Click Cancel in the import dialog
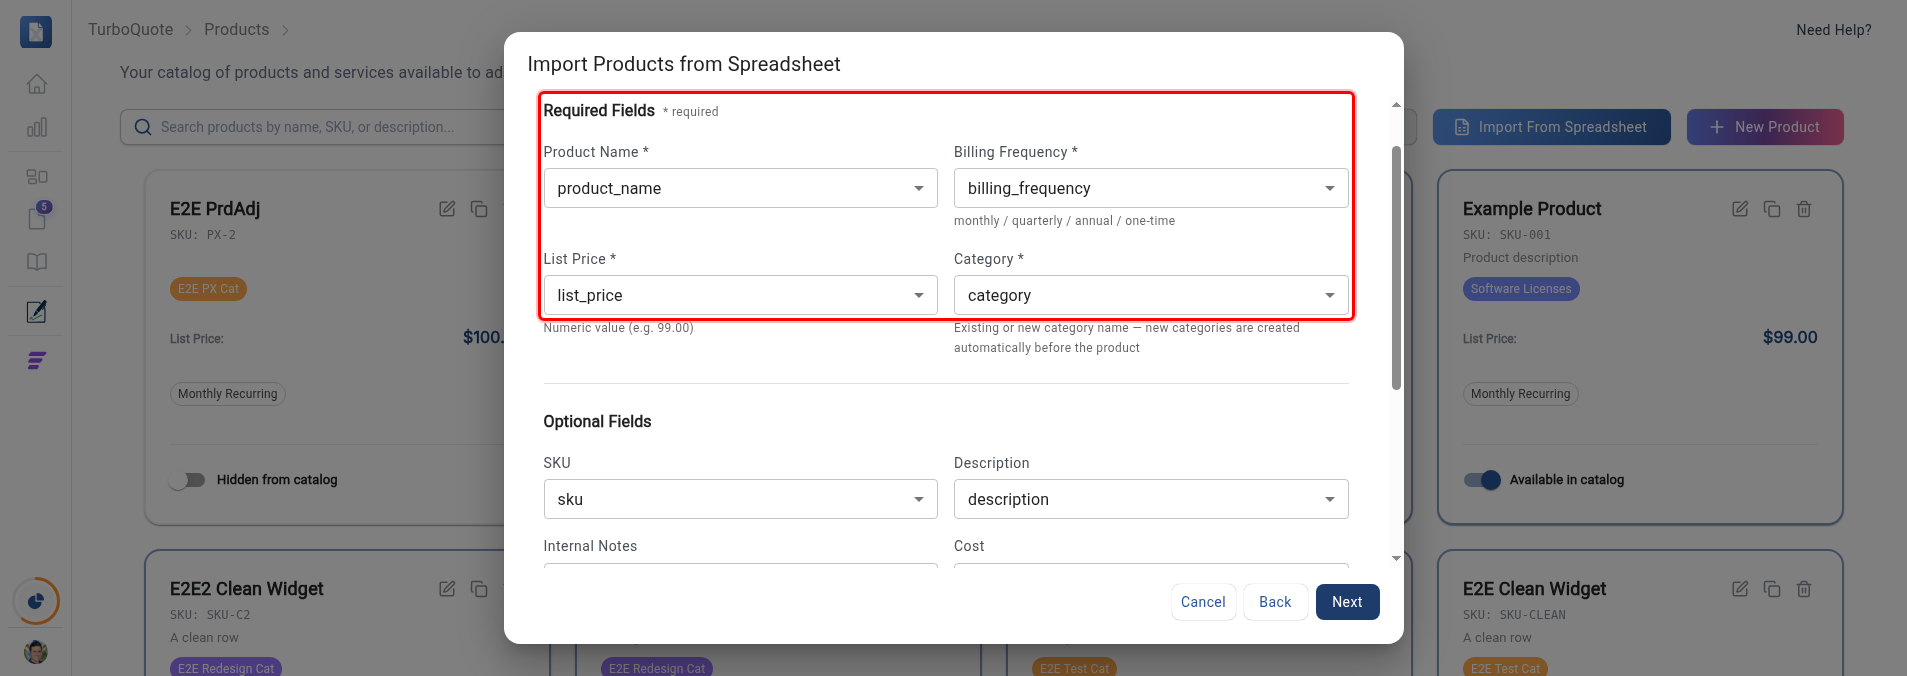The image size is (1907, 676). point(1203,602)
